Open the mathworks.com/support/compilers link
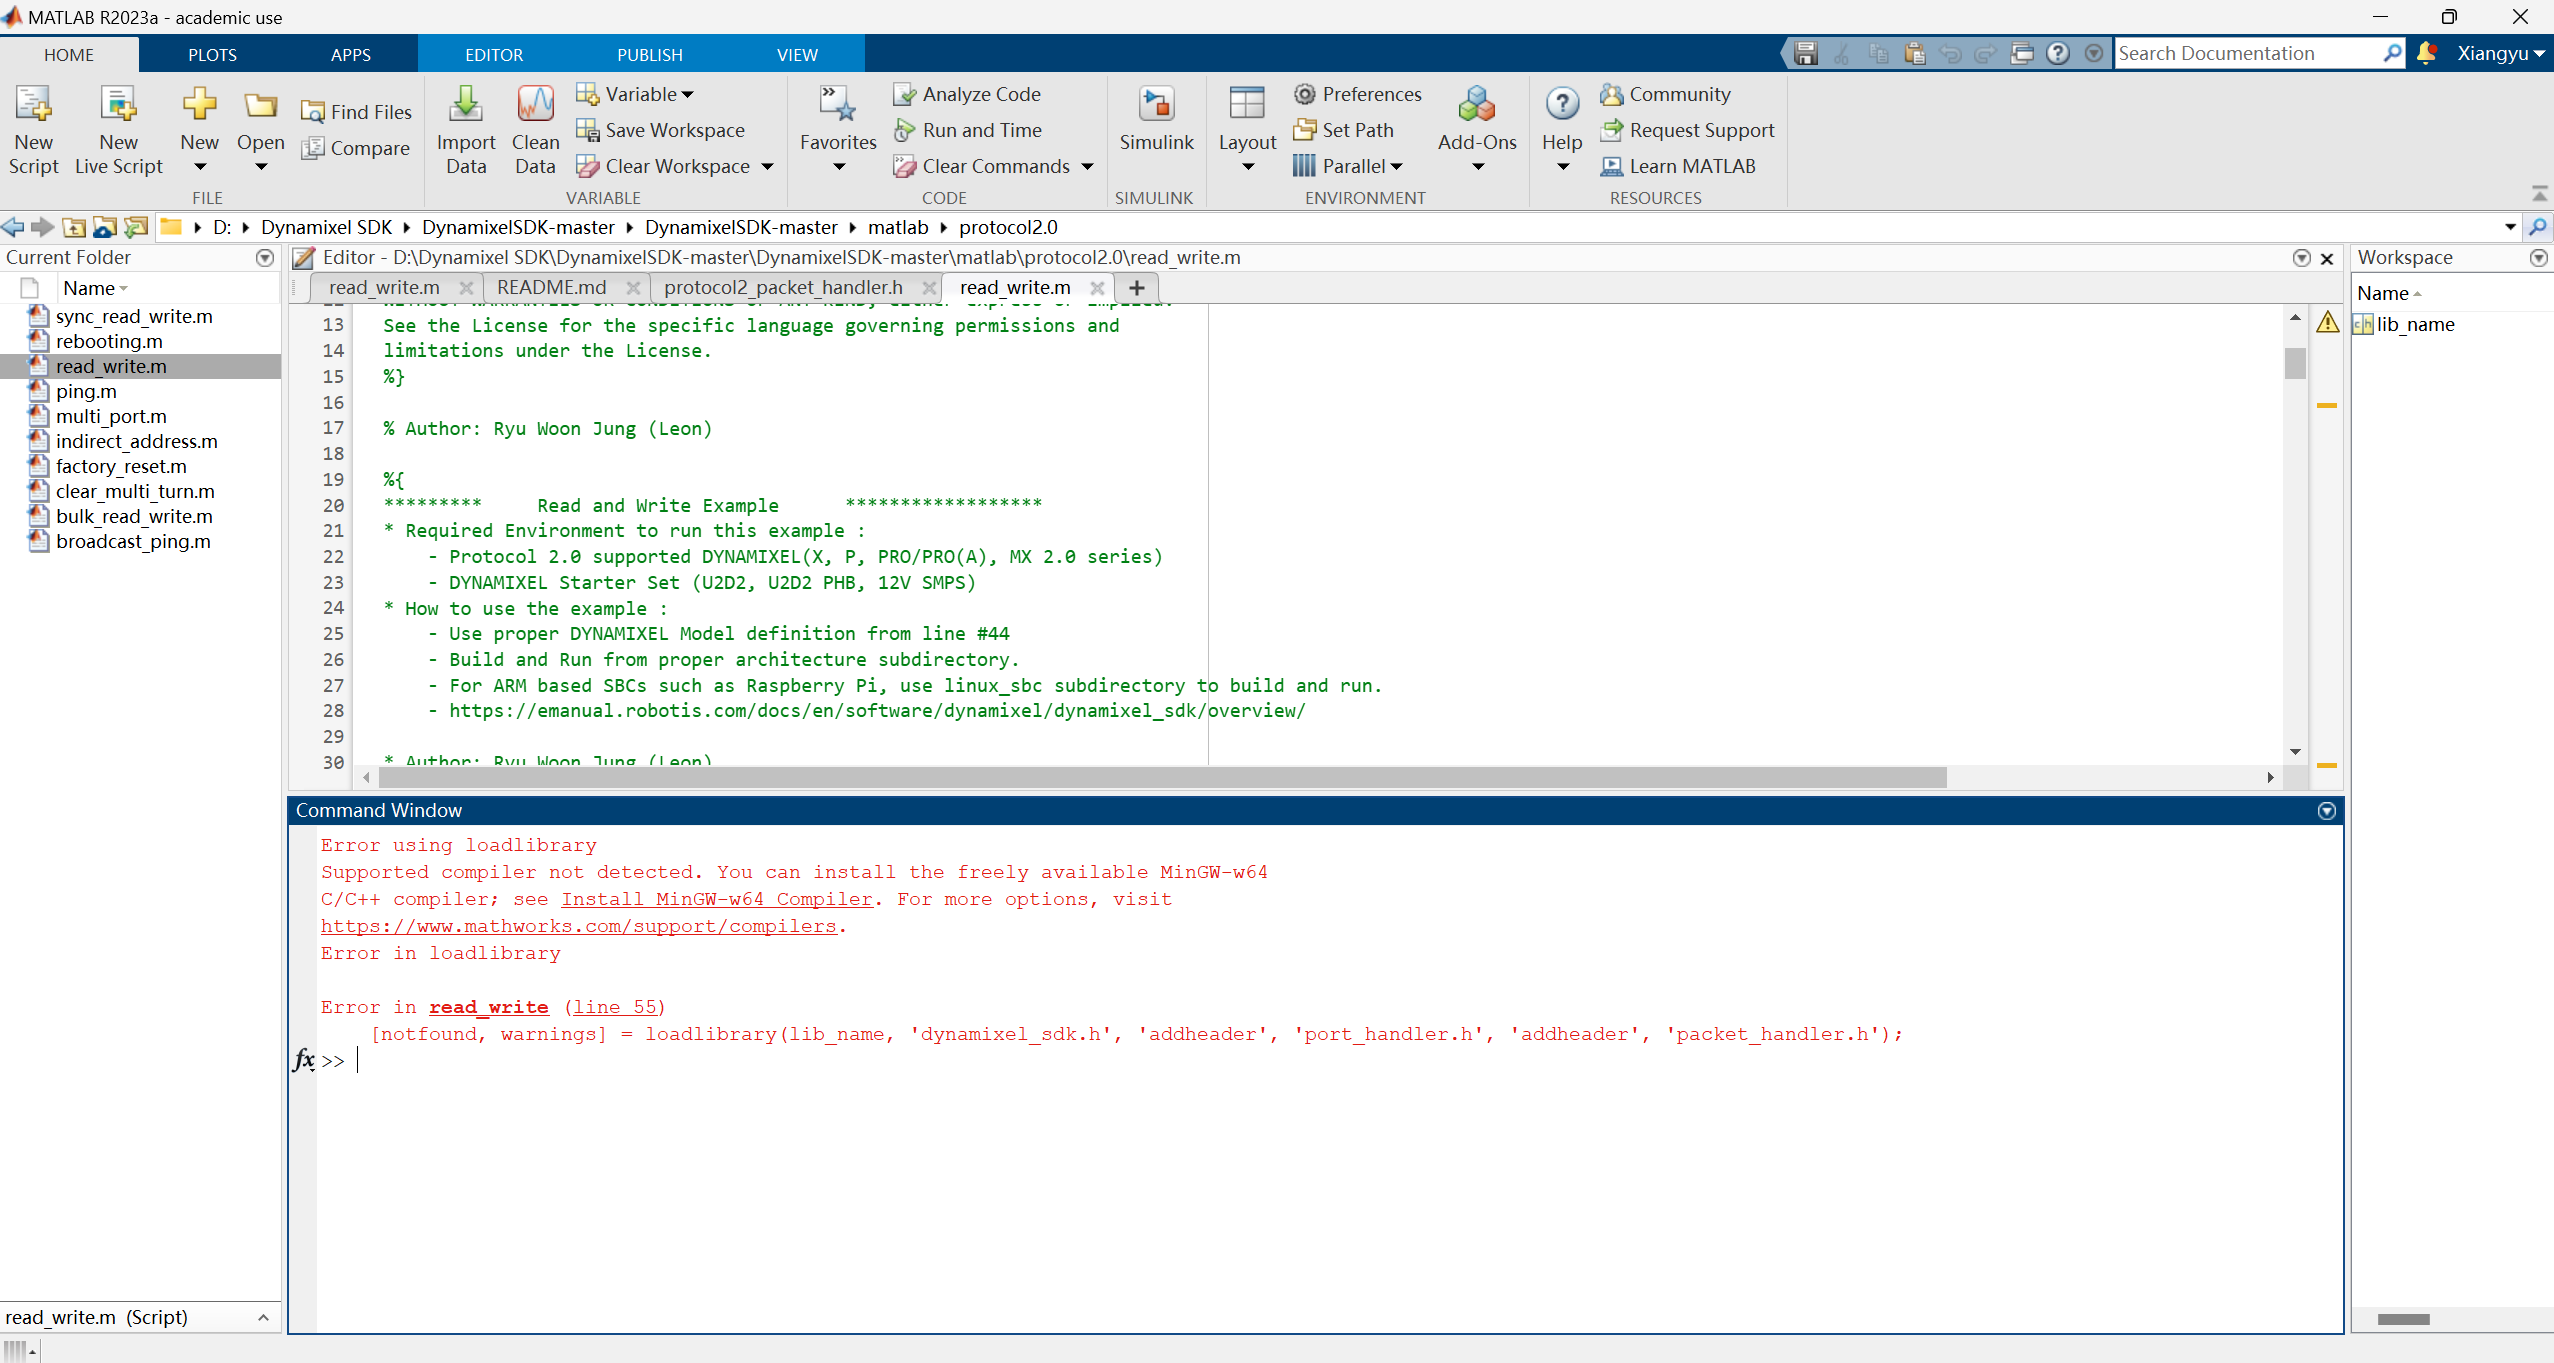Viewport: 2554px width, 1363px height. (x=578, y=926)
